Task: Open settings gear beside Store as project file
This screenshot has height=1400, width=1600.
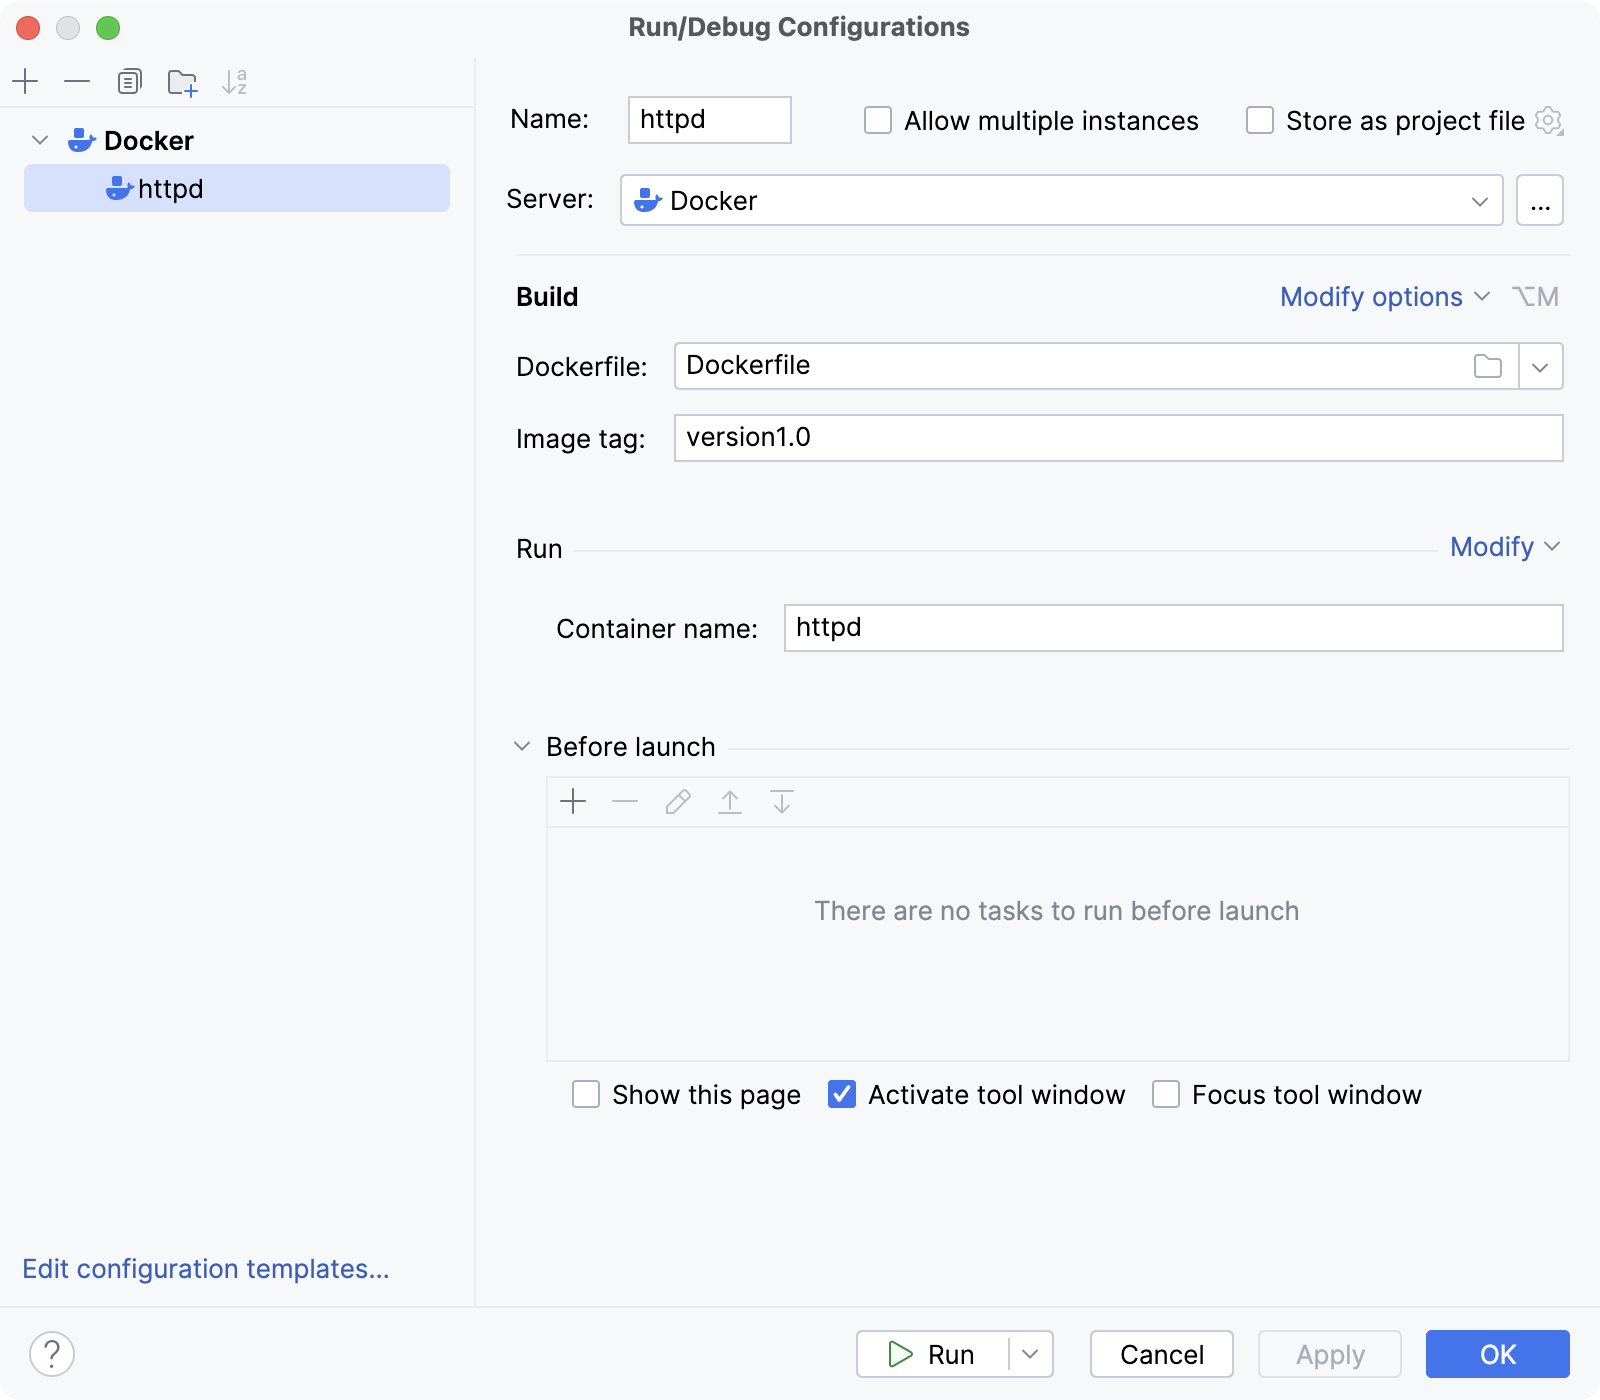Action: click(1548, 121)
